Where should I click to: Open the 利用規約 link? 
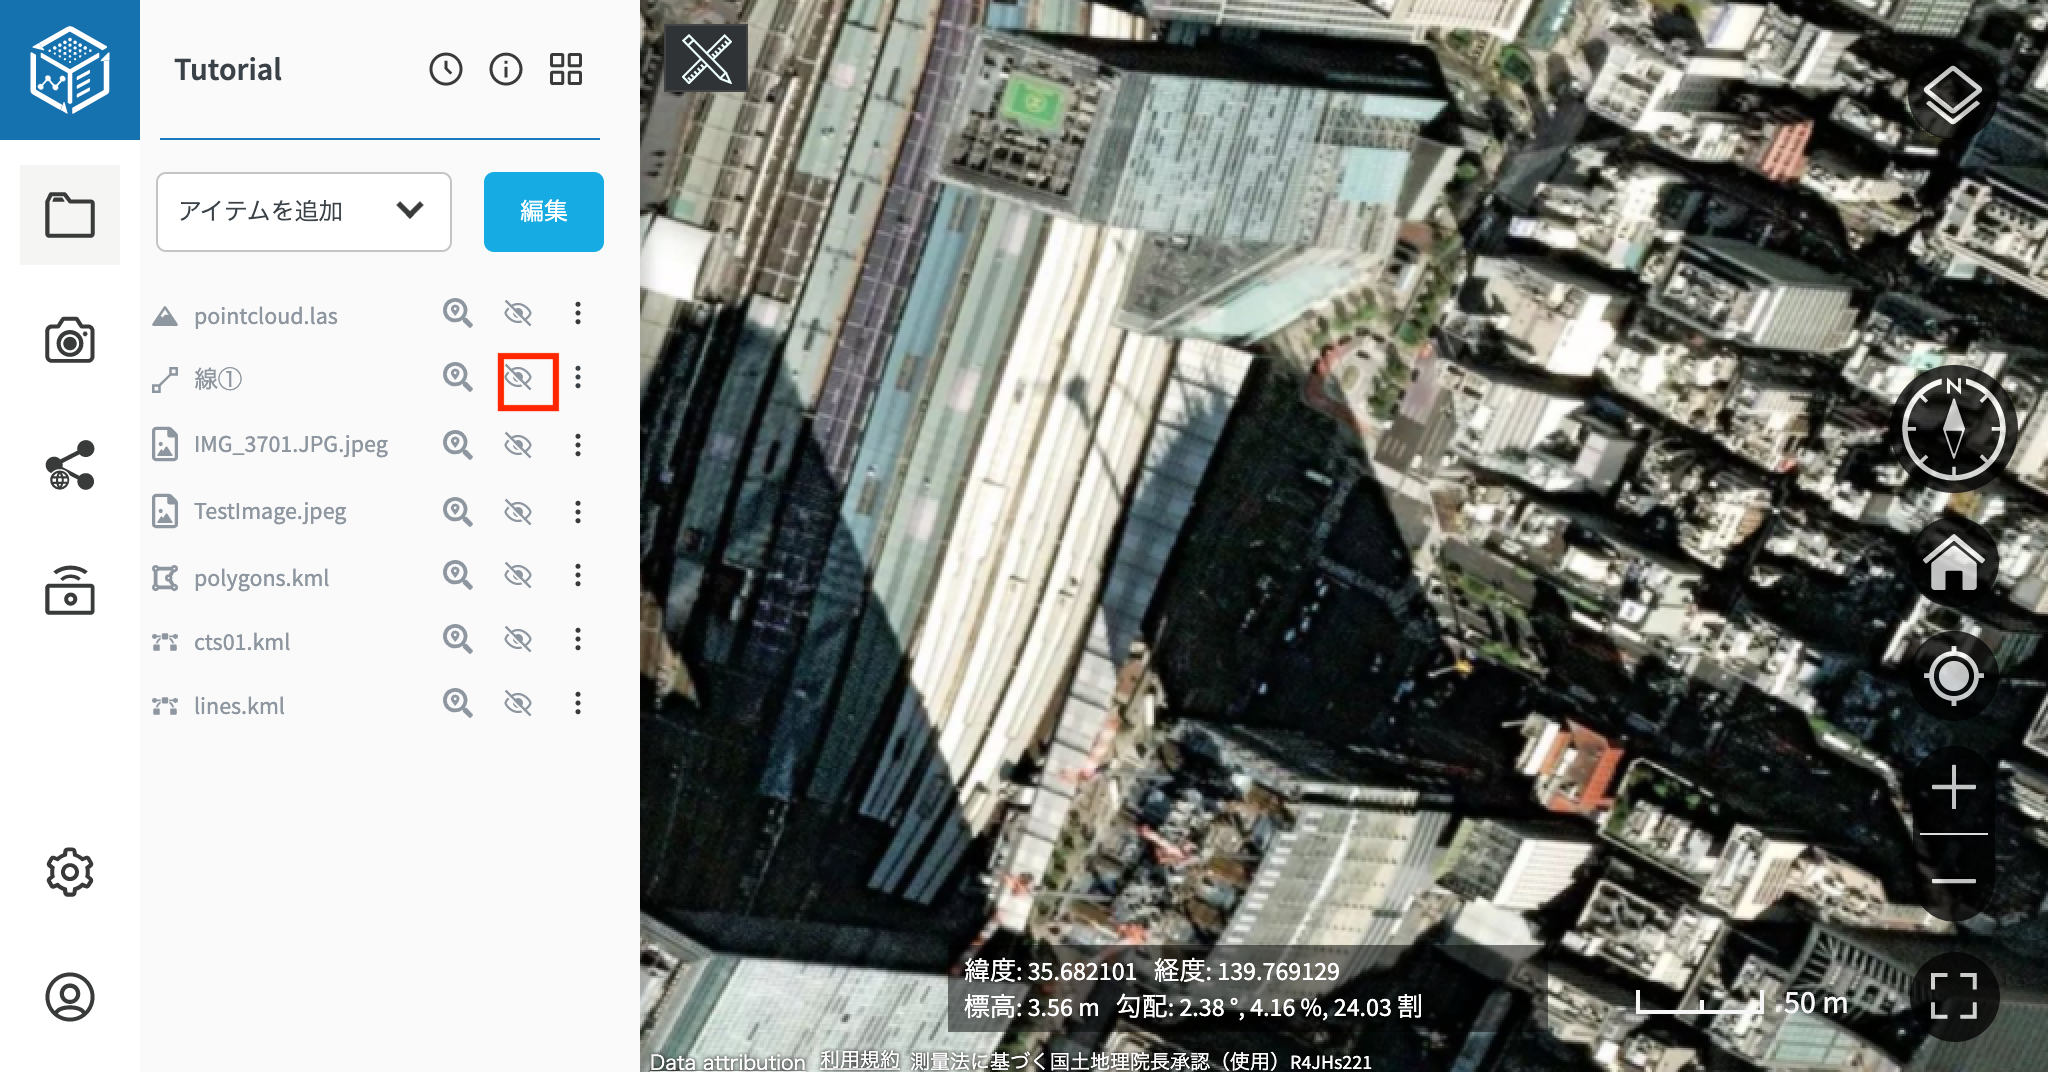(859, 1060)
